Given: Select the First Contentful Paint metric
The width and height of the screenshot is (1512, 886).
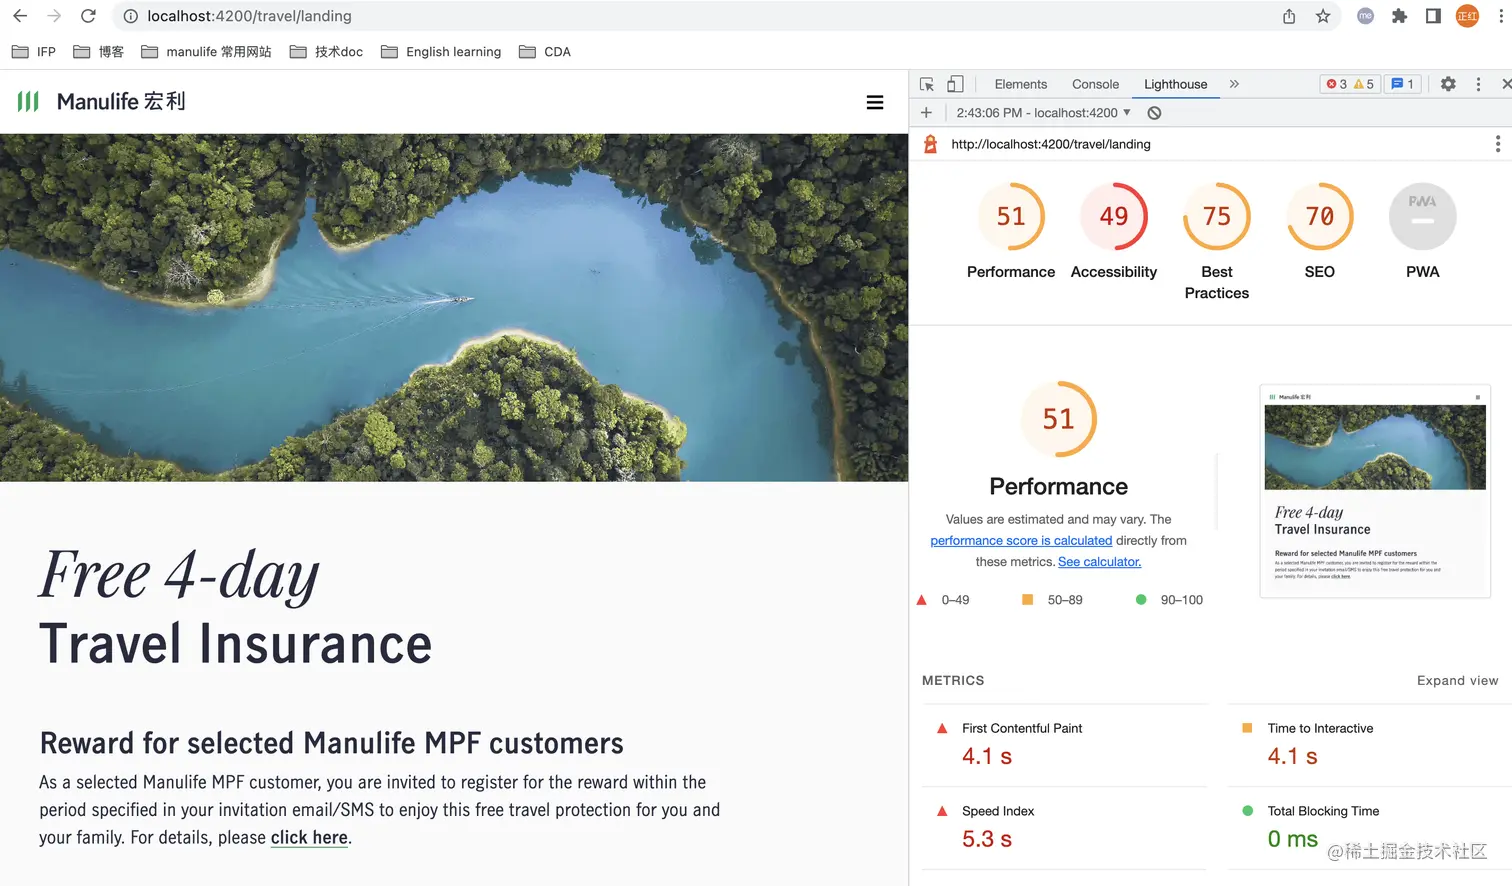Looking at the screenshot, I should pyautogui.click(x=1064, y=746).
